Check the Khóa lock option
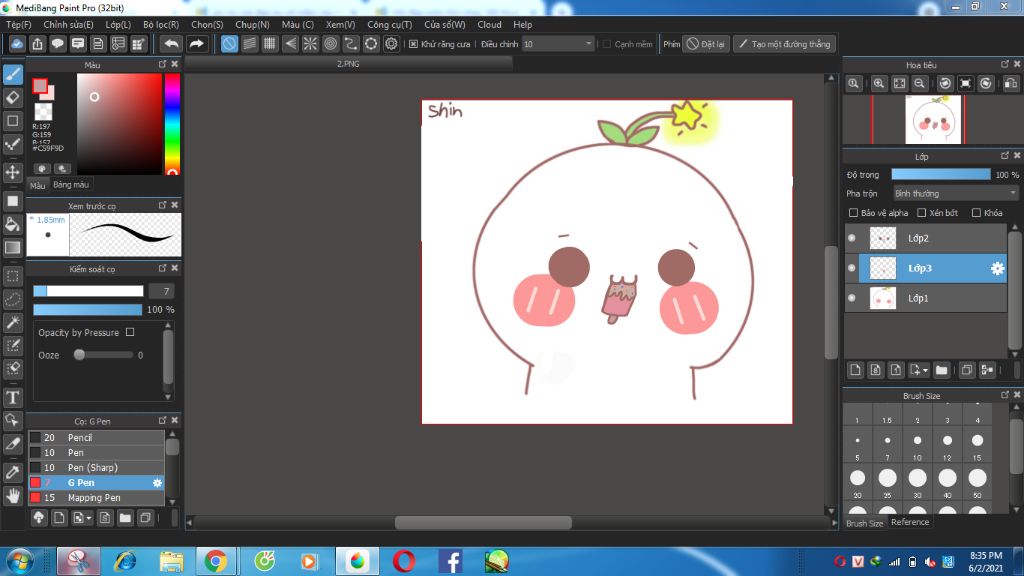The width and height of the screenshot is (1024, 576). pos(976,213)
